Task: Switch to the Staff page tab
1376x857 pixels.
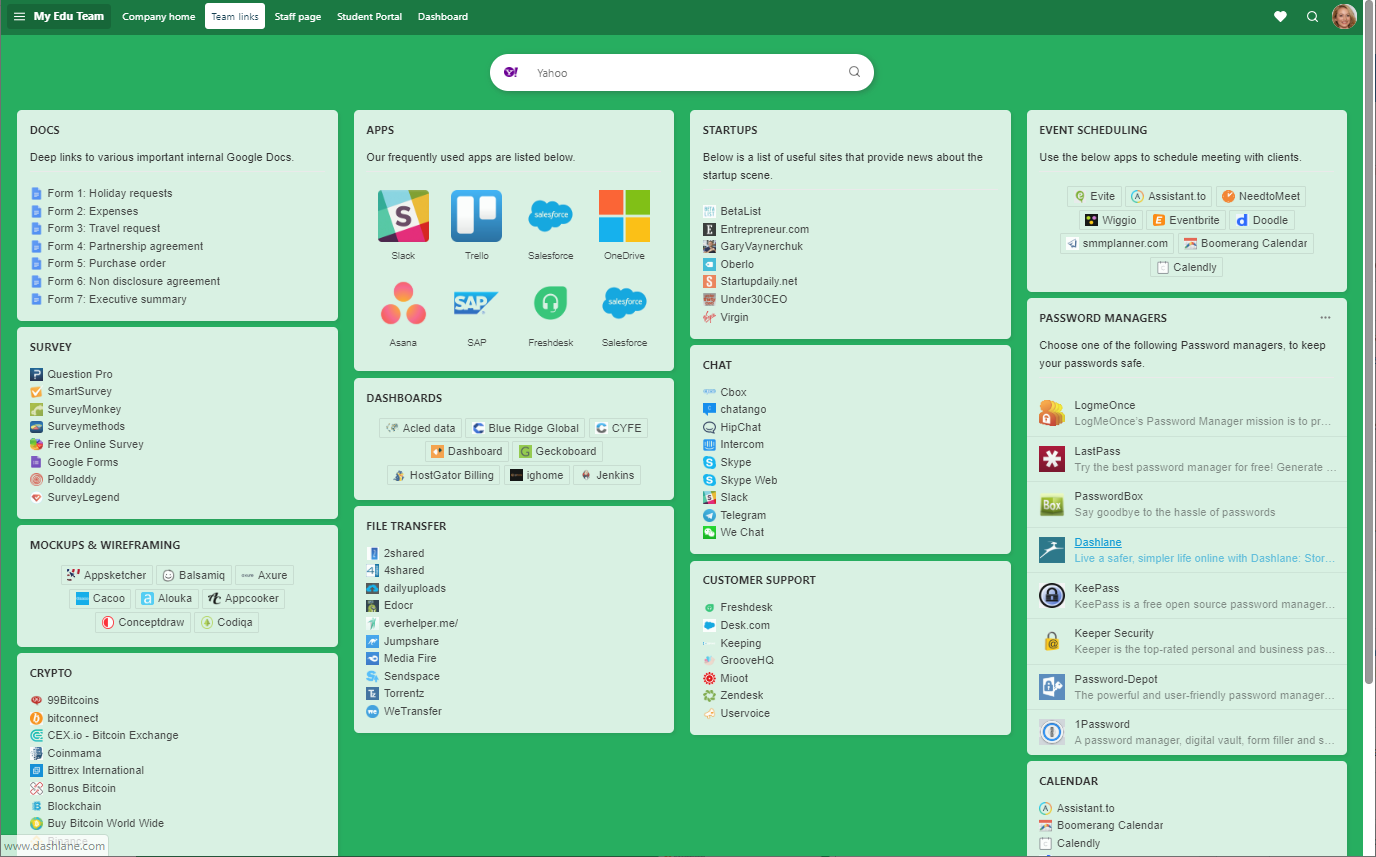Action: click(298, 16)
